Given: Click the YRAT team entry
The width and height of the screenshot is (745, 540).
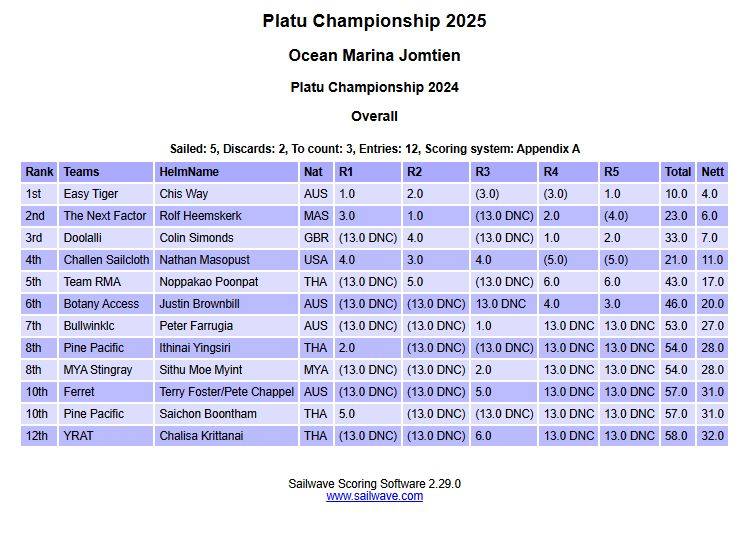Looking at the screenshot, I should (79, 436).
